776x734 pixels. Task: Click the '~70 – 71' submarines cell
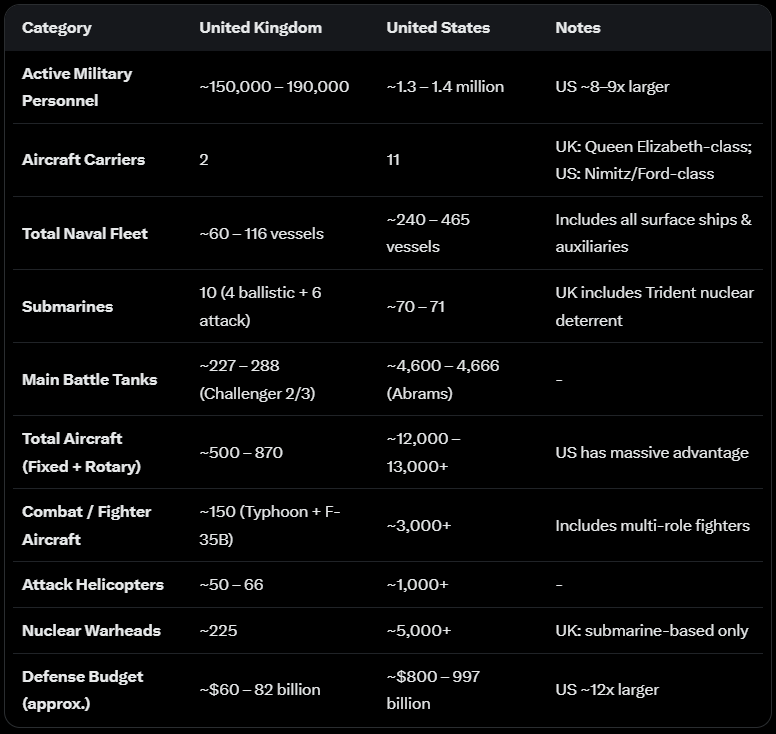click(x=415, y=307)
